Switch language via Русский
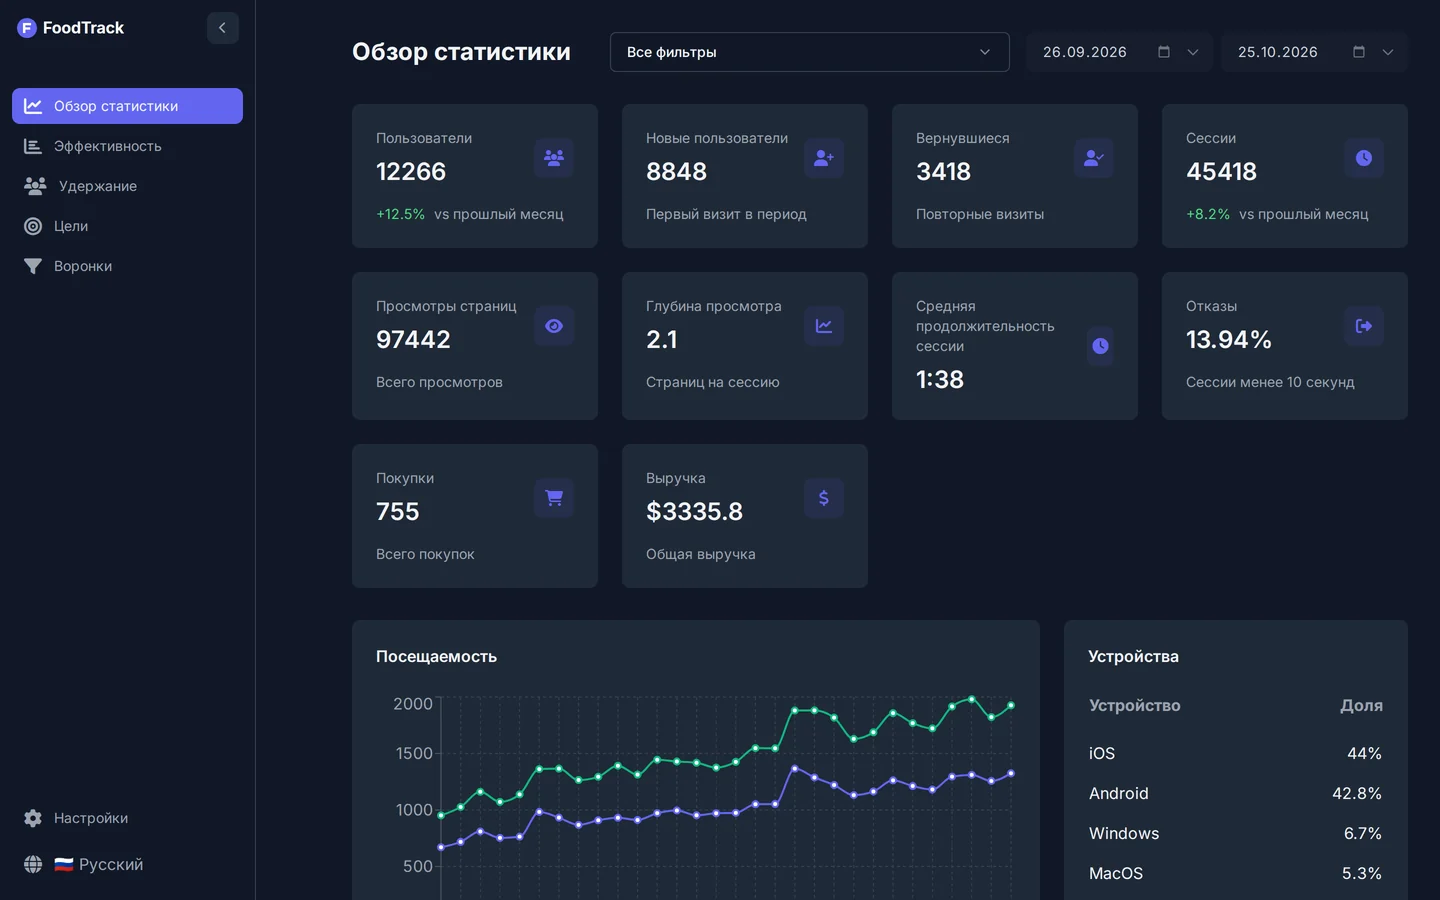Image resolution: width=1440 pixels, height=900 pixels. pos(111,864)
